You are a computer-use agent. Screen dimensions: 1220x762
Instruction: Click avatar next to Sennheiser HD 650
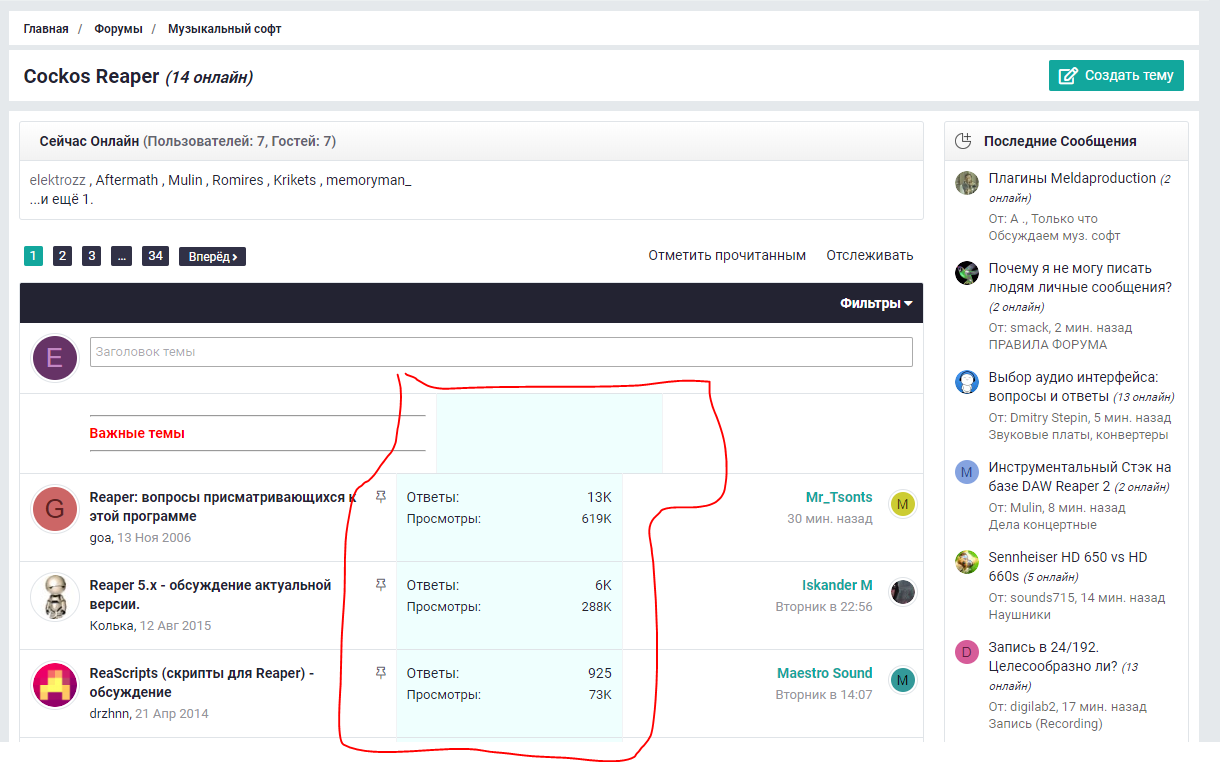(967, 561)
